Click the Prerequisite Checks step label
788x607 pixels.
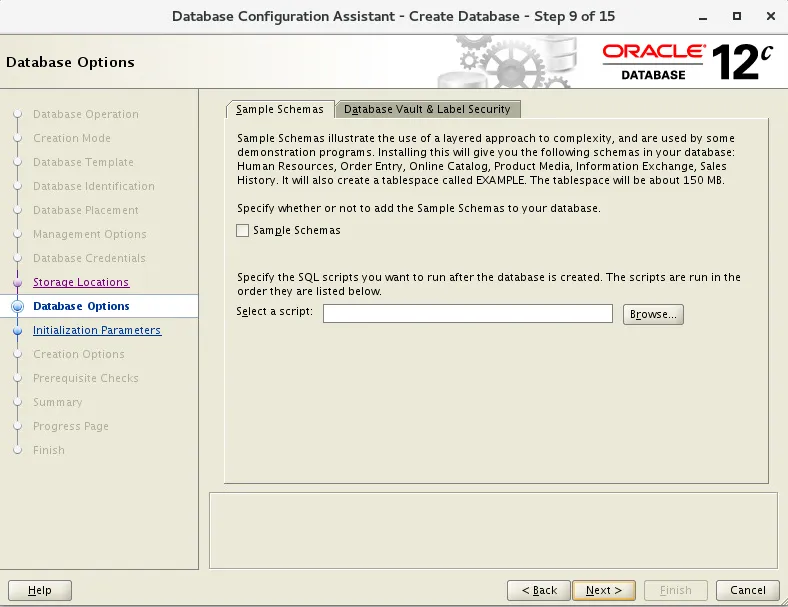(x=86, y=378)
